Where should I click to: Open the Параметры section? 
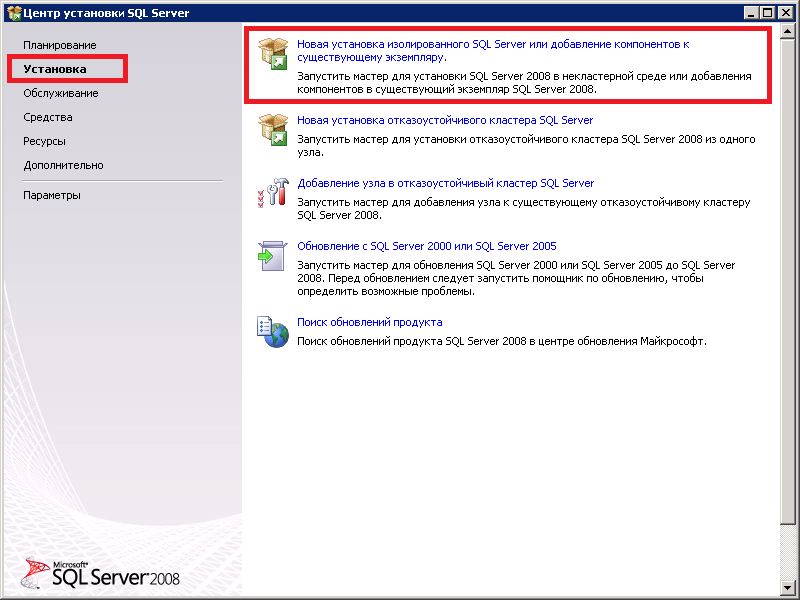click(52, 195)
